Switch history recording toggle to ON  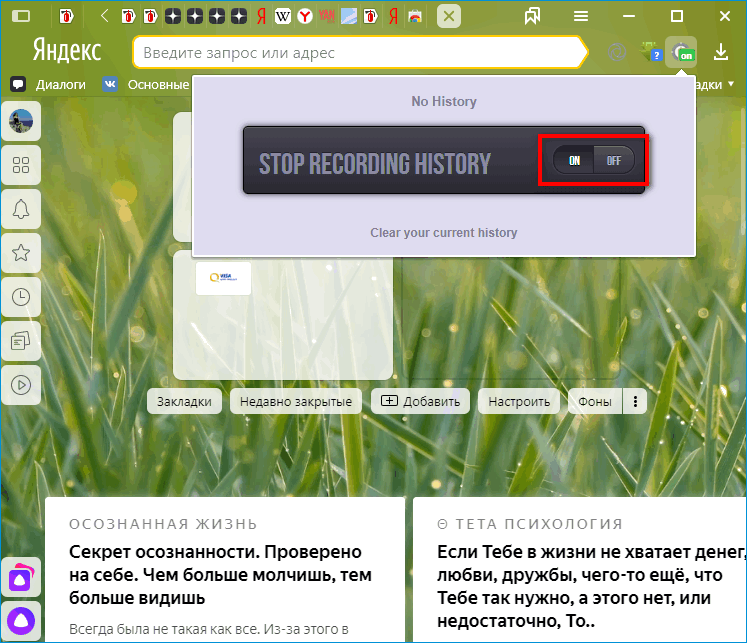point(574,161)
